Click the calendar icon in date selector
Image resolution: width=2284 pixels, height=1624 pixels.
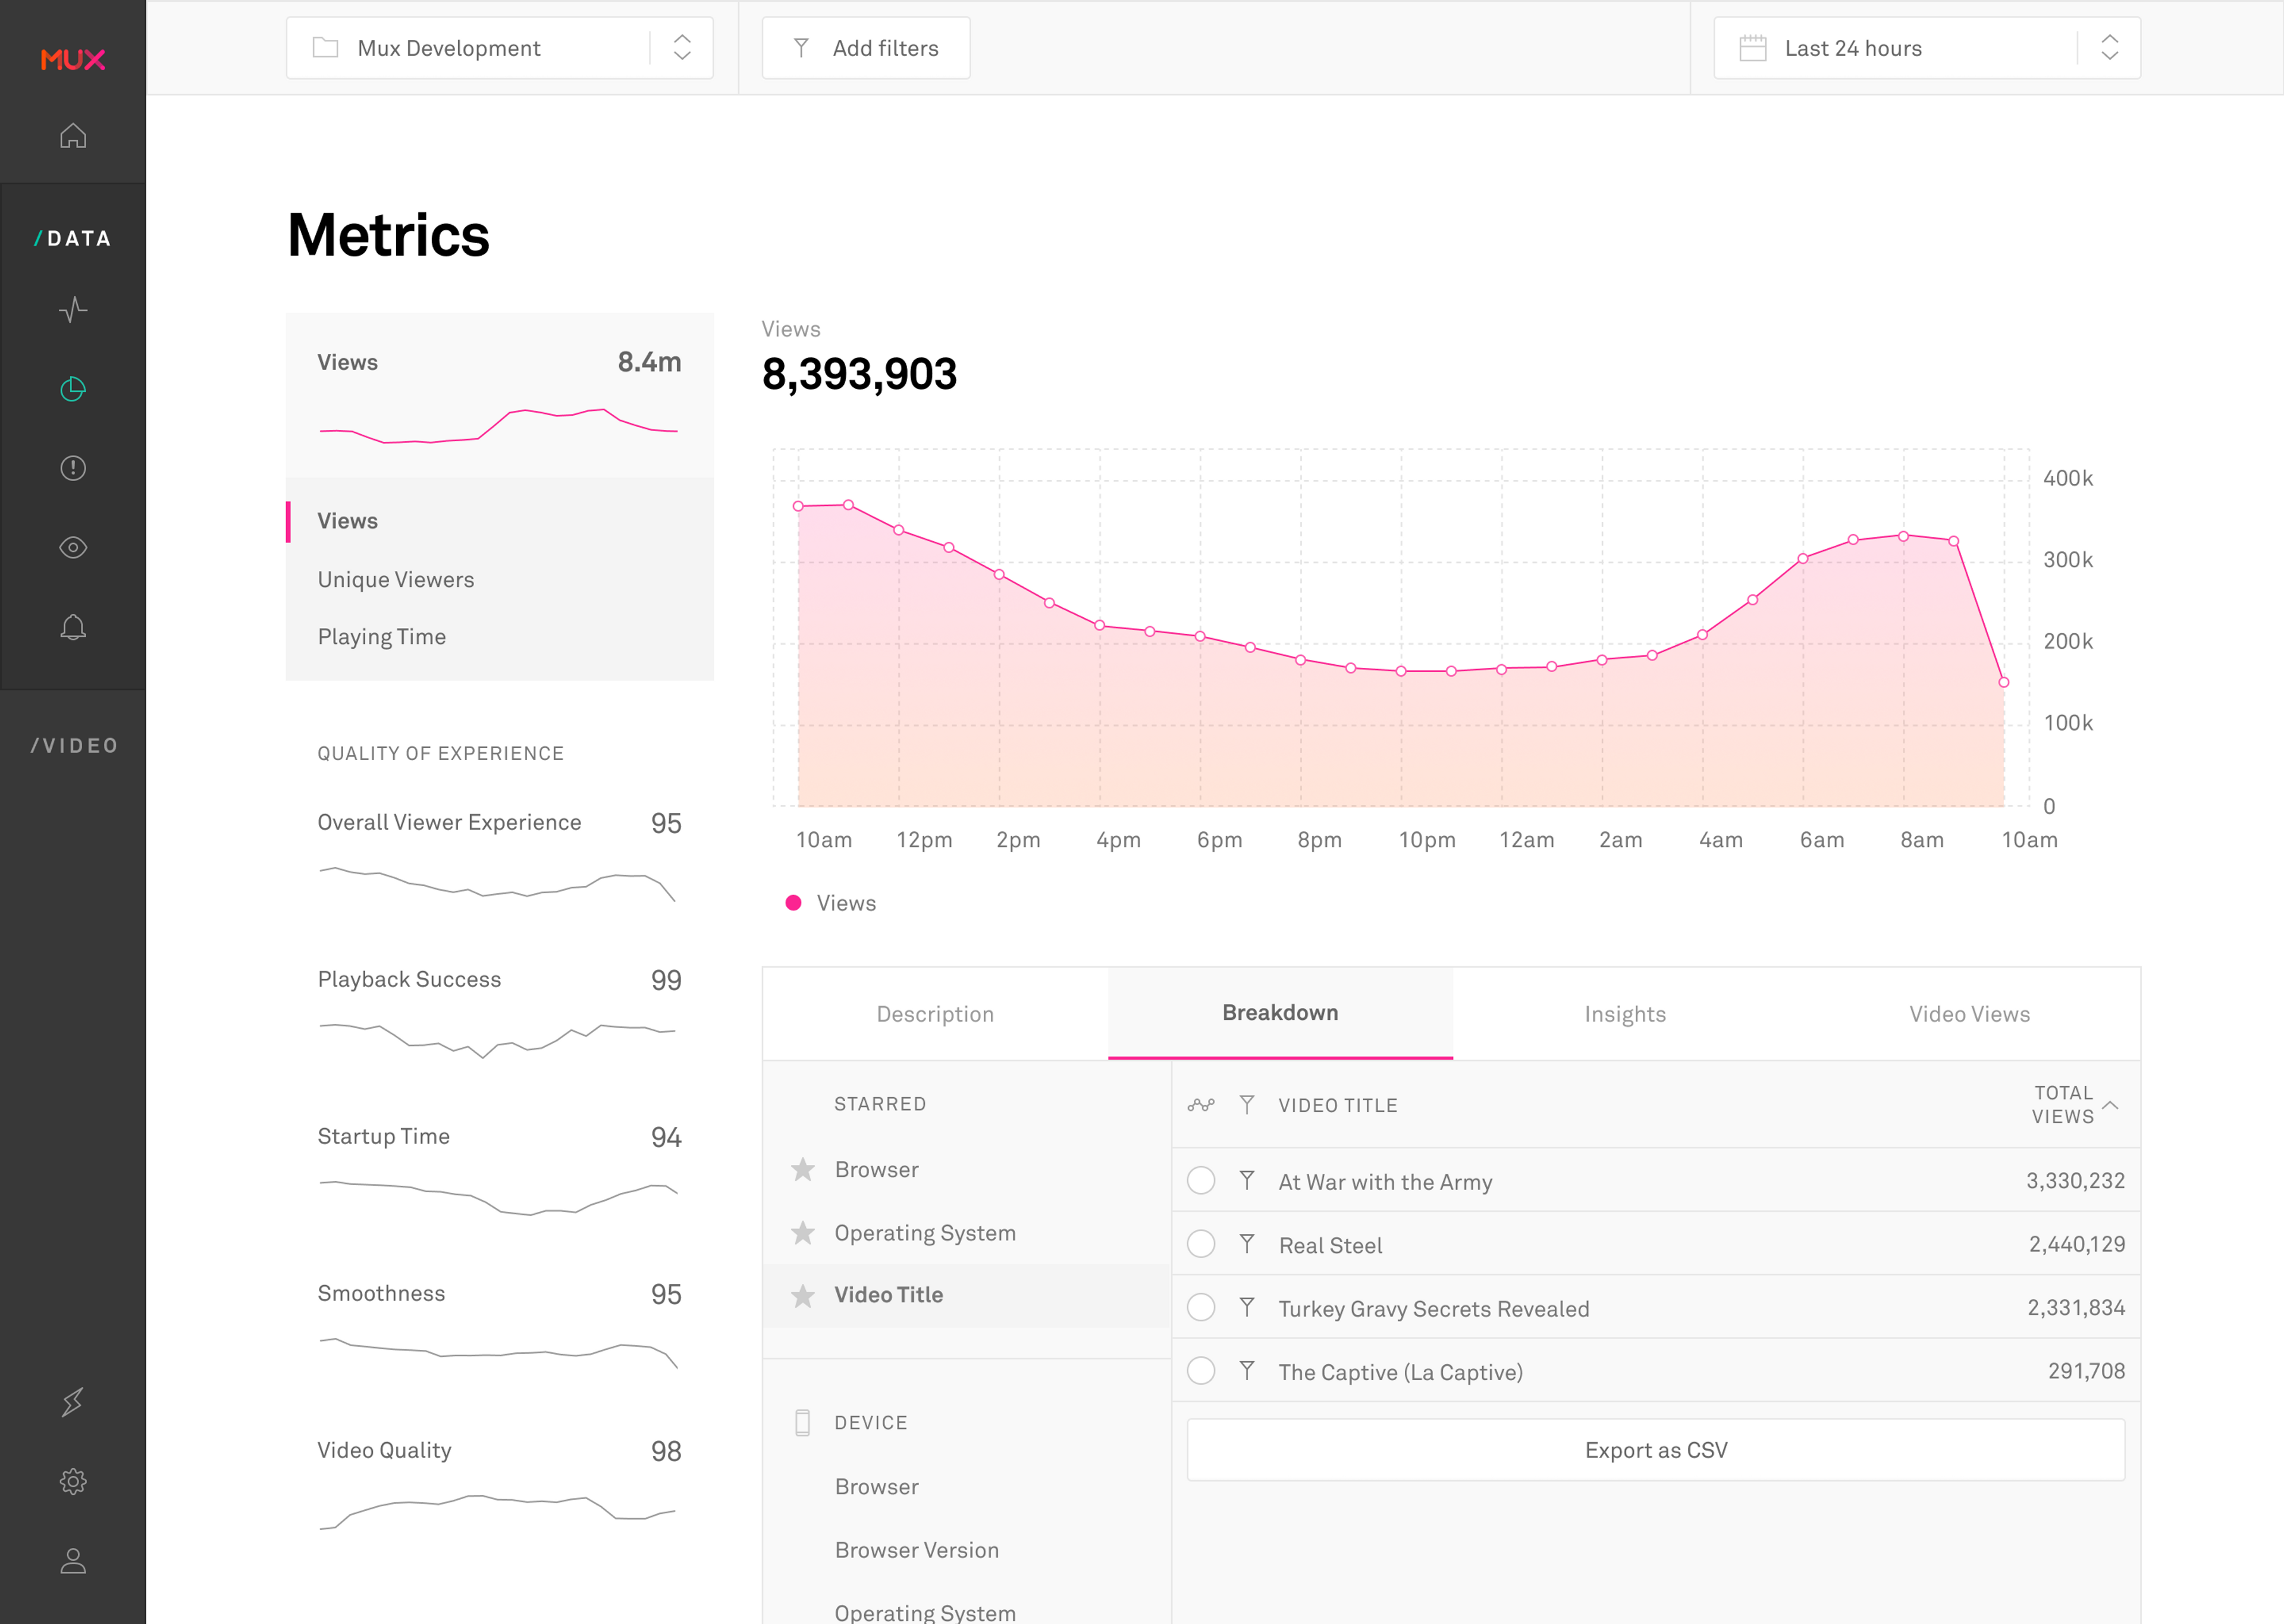[x=1753, y=48]
